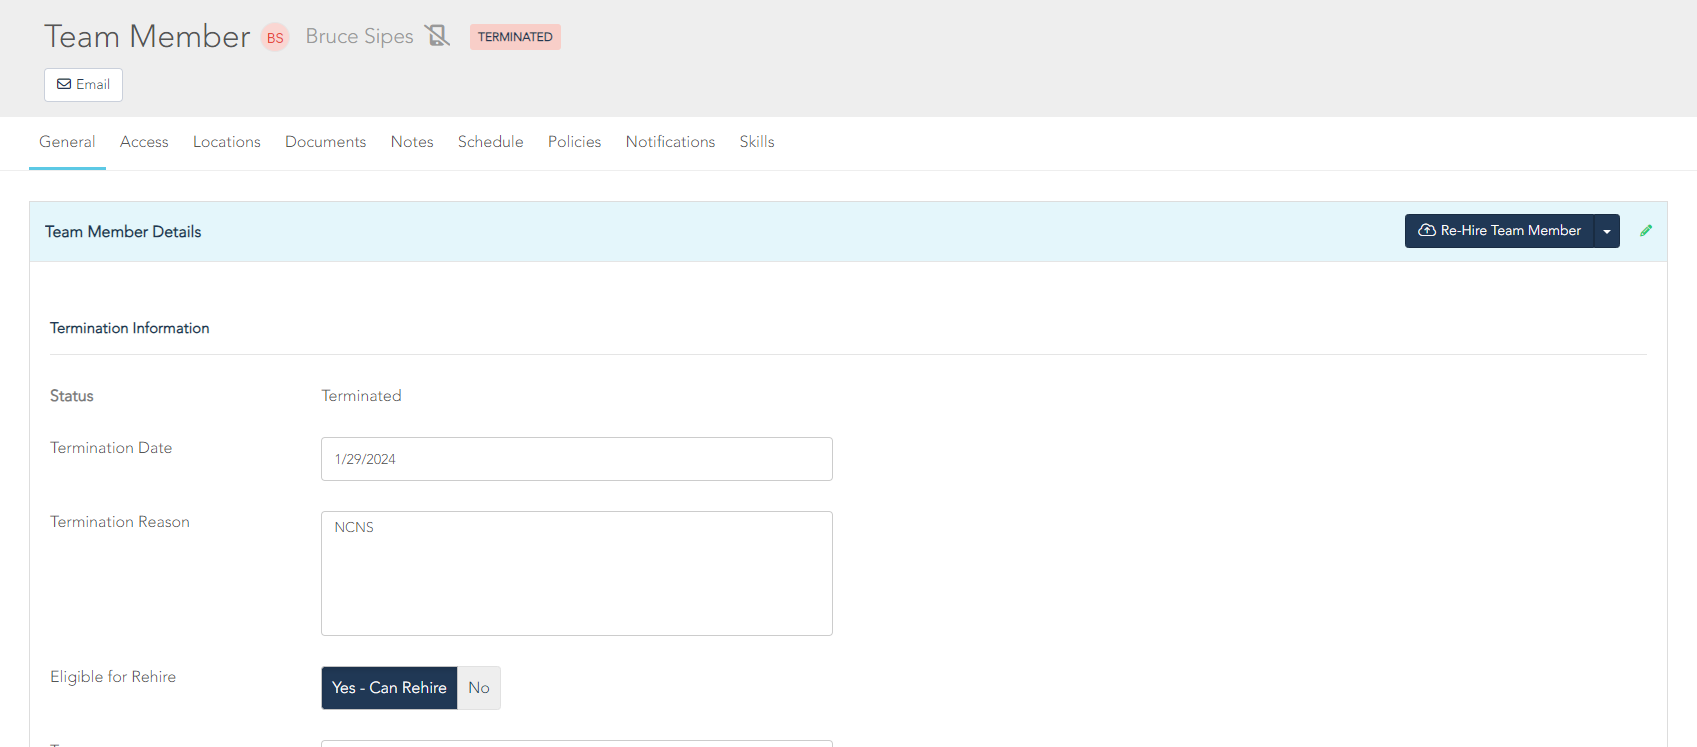The image size is (1697, 747).
Task: Open the Notifications tab
Action: click(671, 142)
